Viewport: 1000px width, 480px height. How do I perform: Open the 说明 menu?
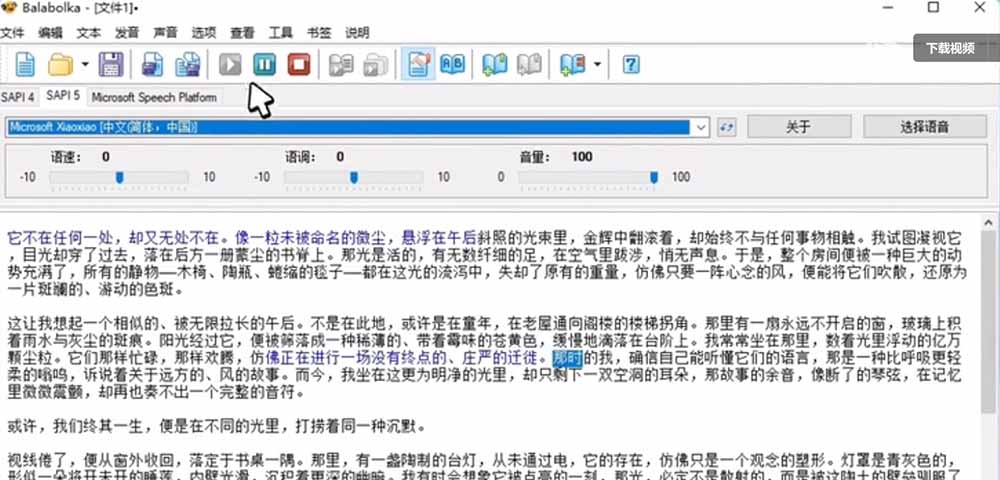pos(357,33)
